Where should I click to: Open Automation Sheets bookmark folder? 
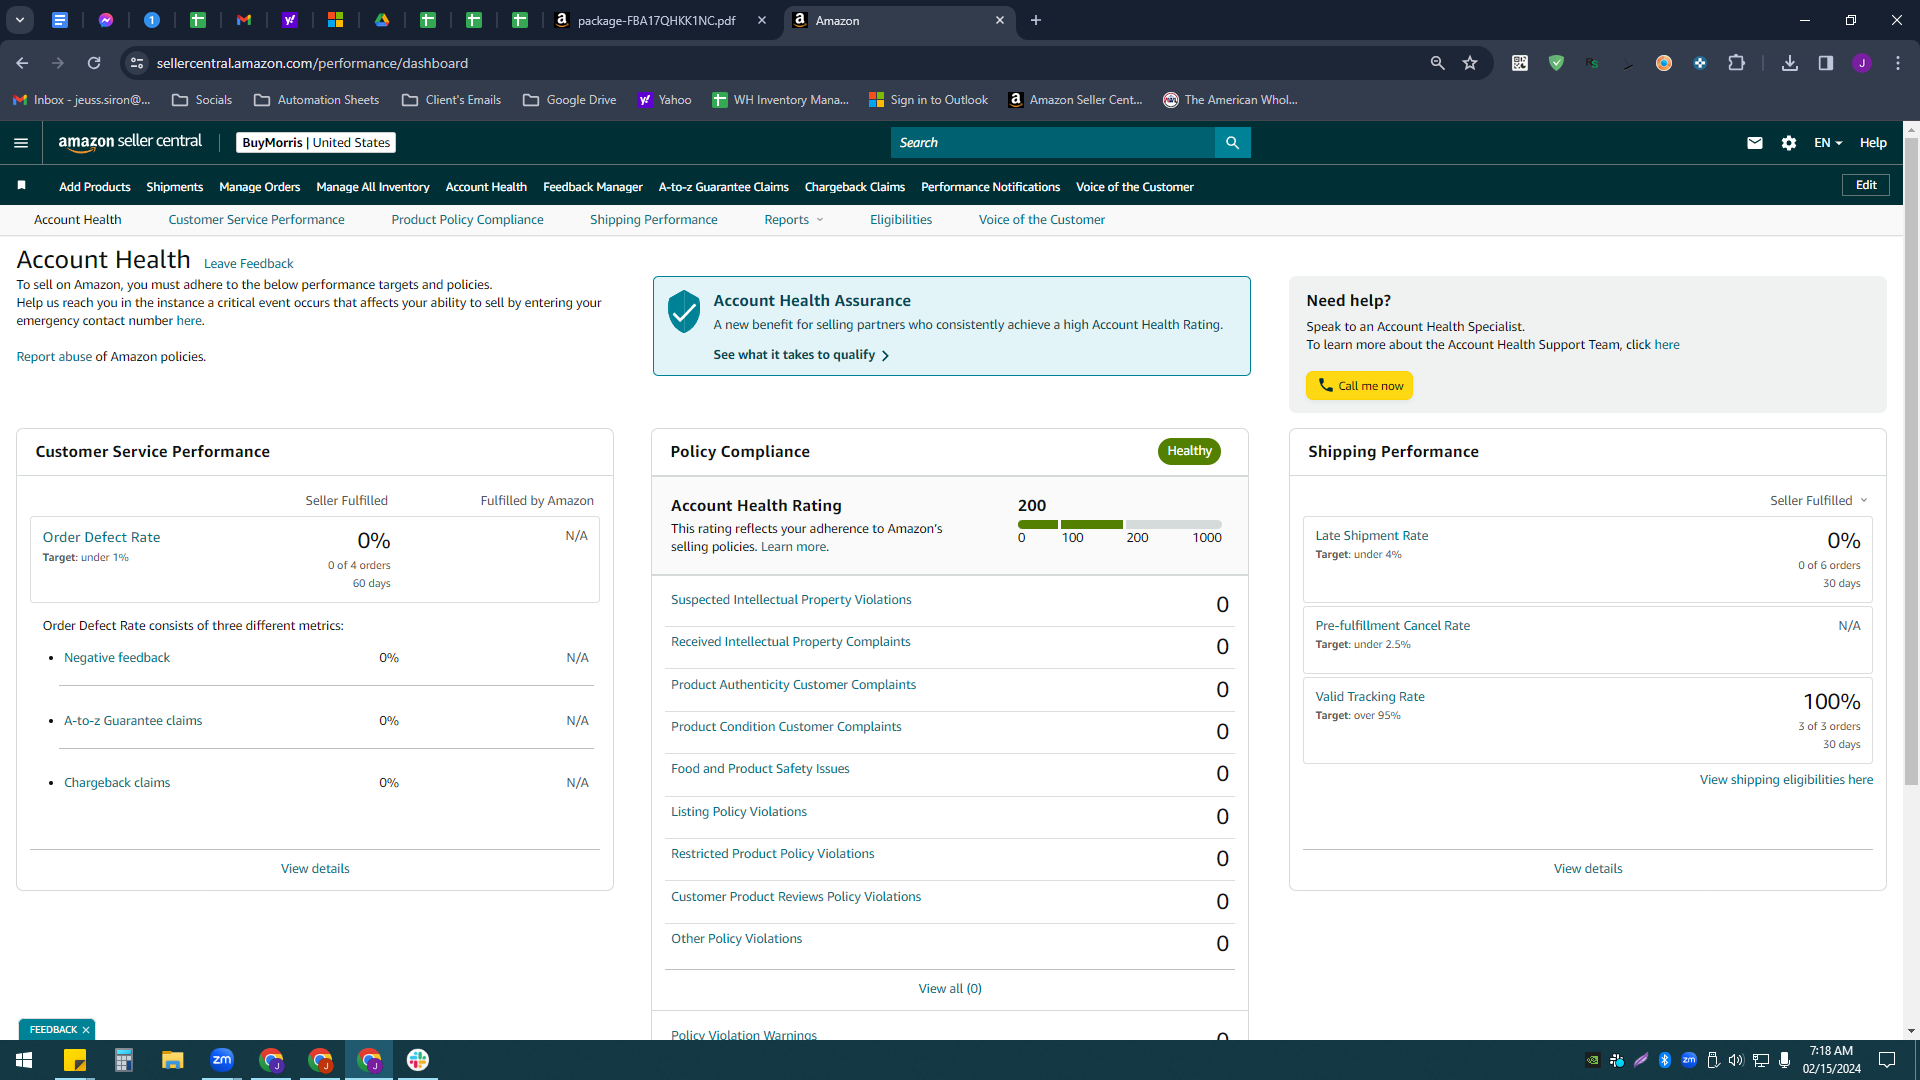316,100
